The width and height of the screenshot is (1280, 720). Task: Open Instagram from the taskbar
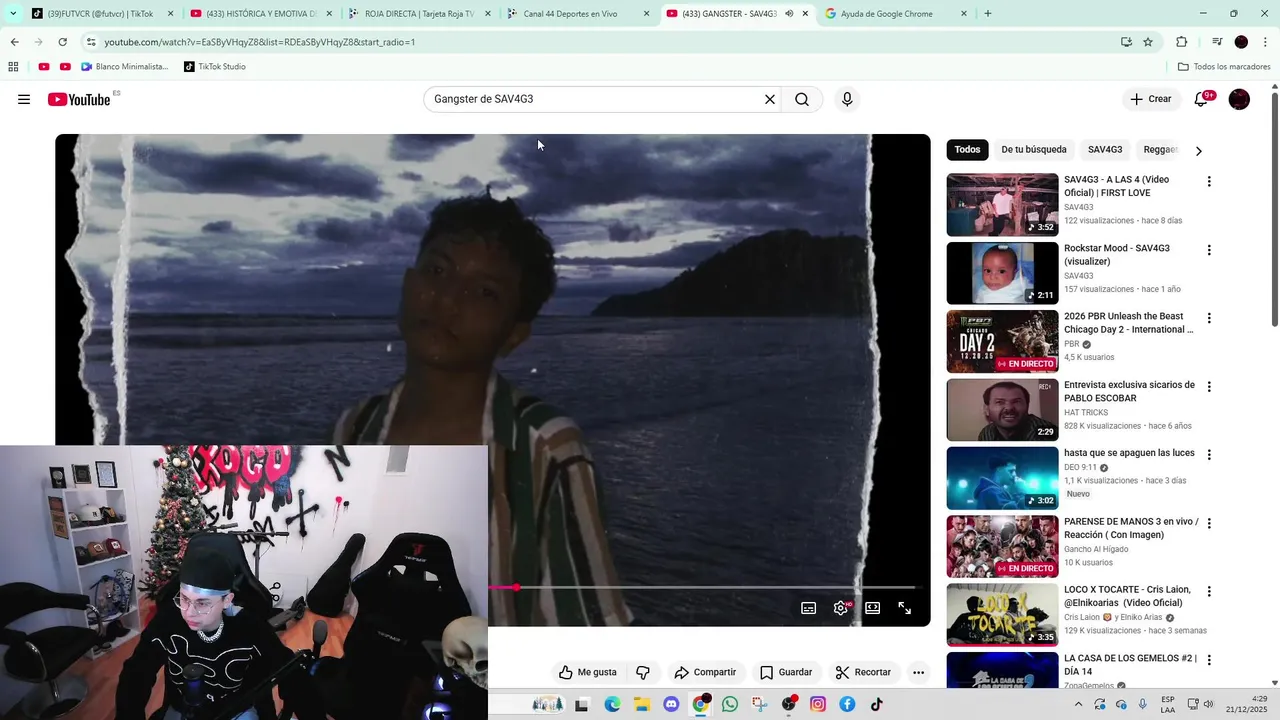tap(818, 704)
